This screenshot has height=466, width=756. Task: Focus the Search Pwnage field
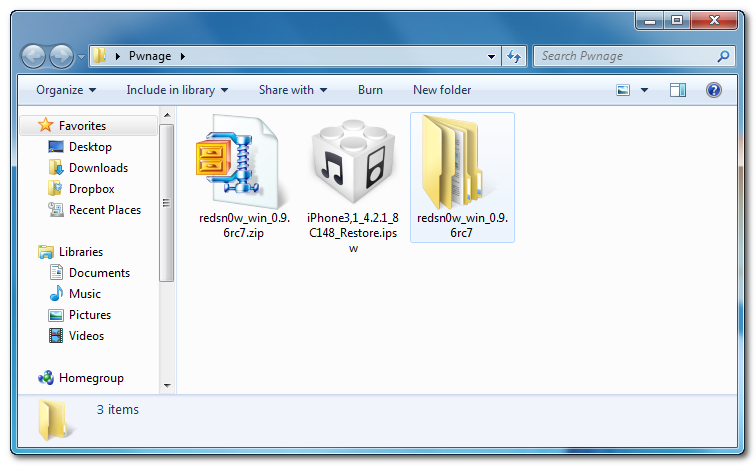pos(634,56)
